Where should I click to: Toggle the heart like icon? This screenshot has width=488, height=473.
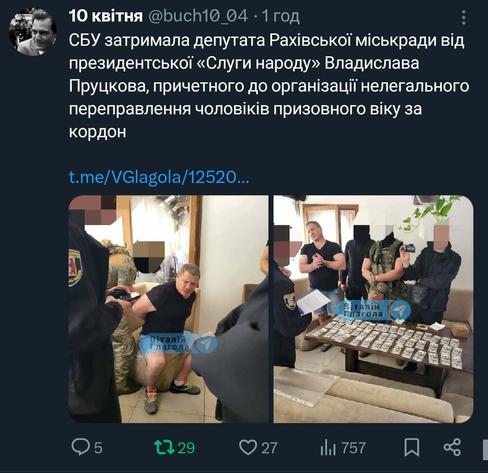click(x=248, y=447)
